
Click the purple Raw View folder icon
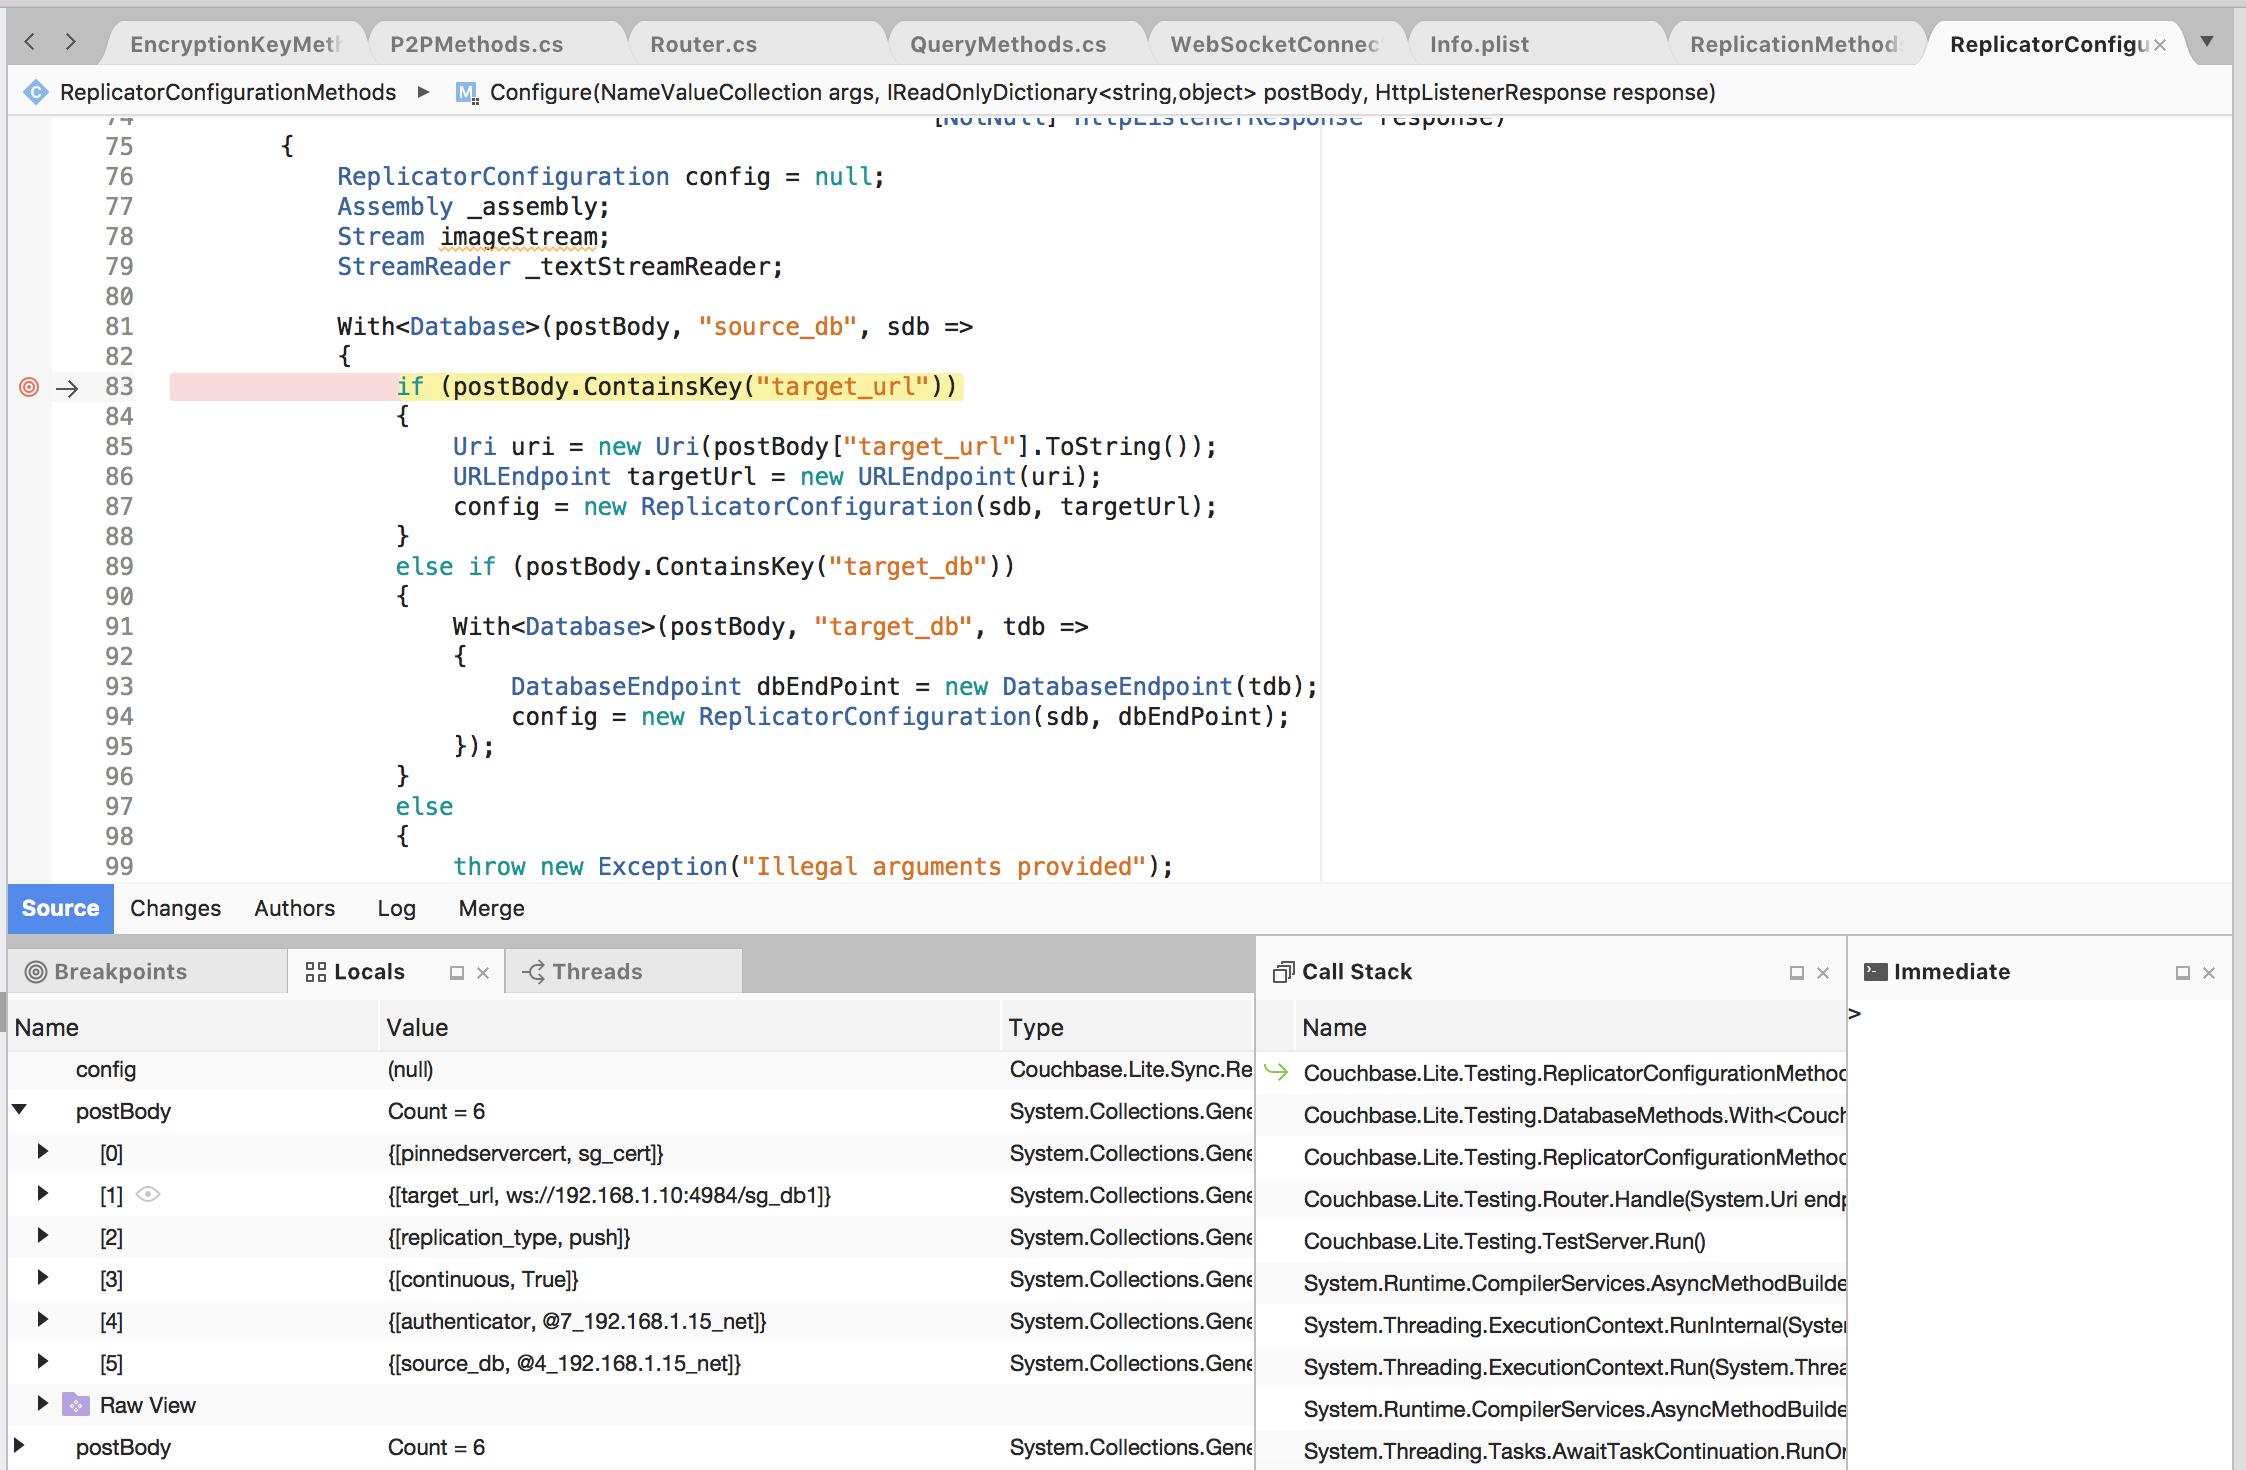pos(74,1404)
